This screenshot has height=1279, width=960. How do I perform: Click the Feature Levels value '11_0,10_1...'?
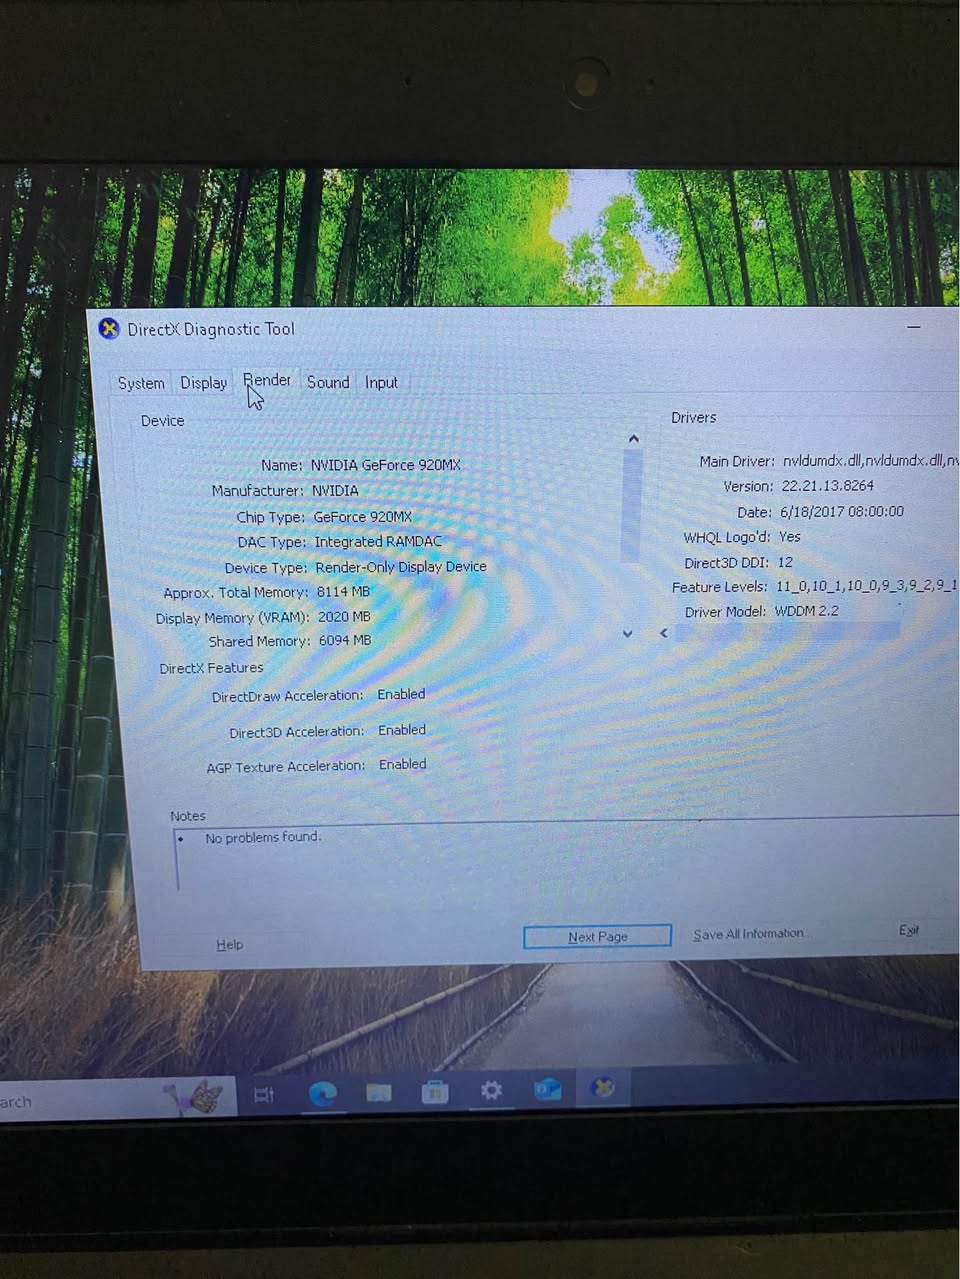tap(866, 586)
